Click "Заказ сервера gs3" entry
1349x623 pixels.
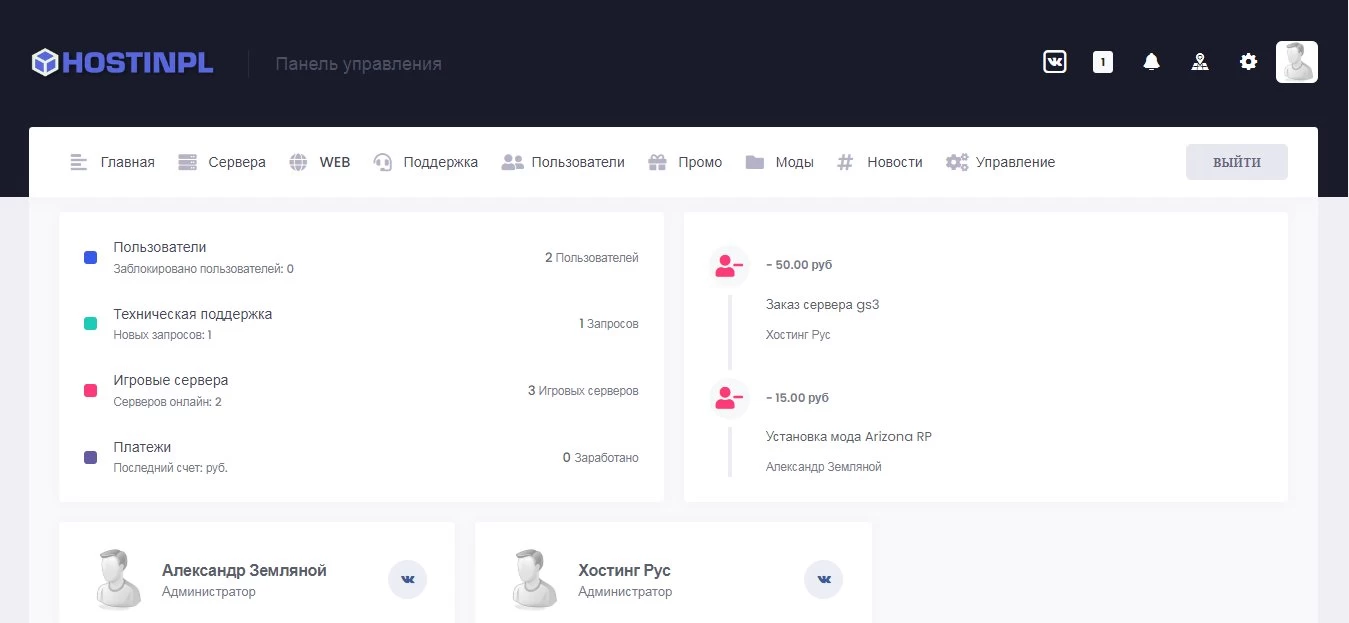(823, 304)
